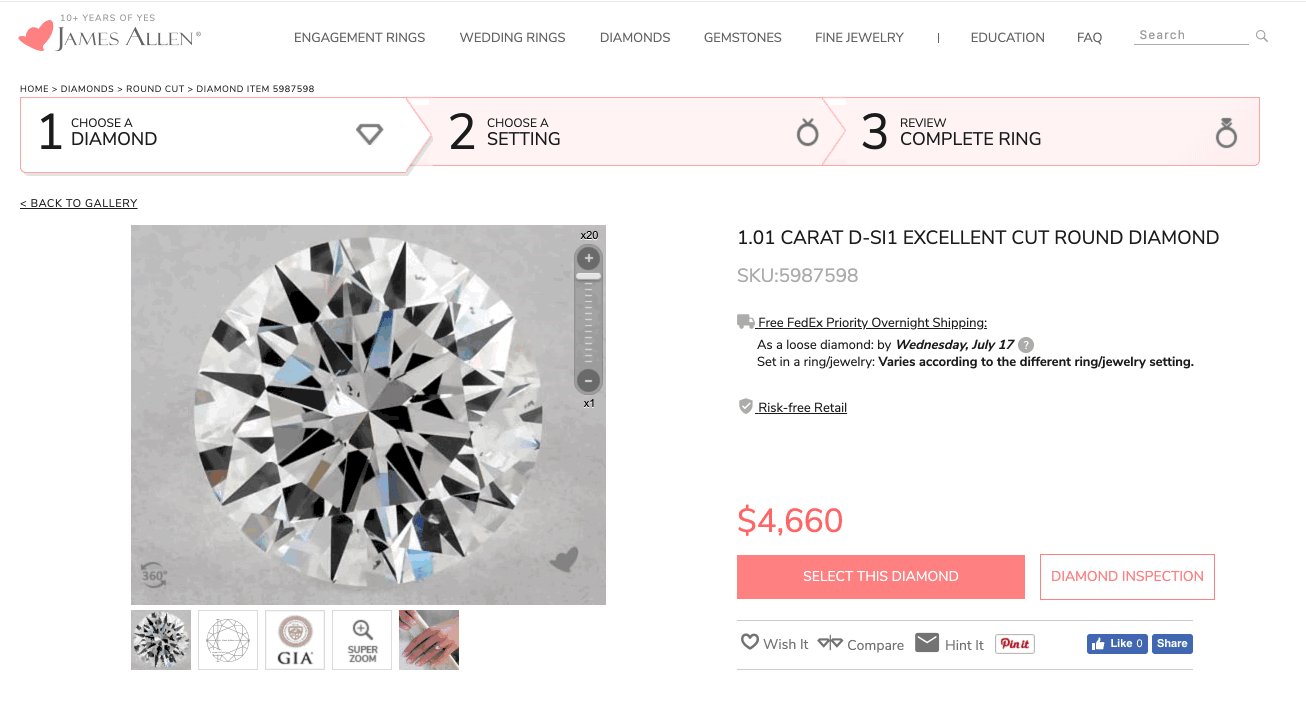
Task: Pin this diamond with Pinterest button
Action: coord(1015,644)
